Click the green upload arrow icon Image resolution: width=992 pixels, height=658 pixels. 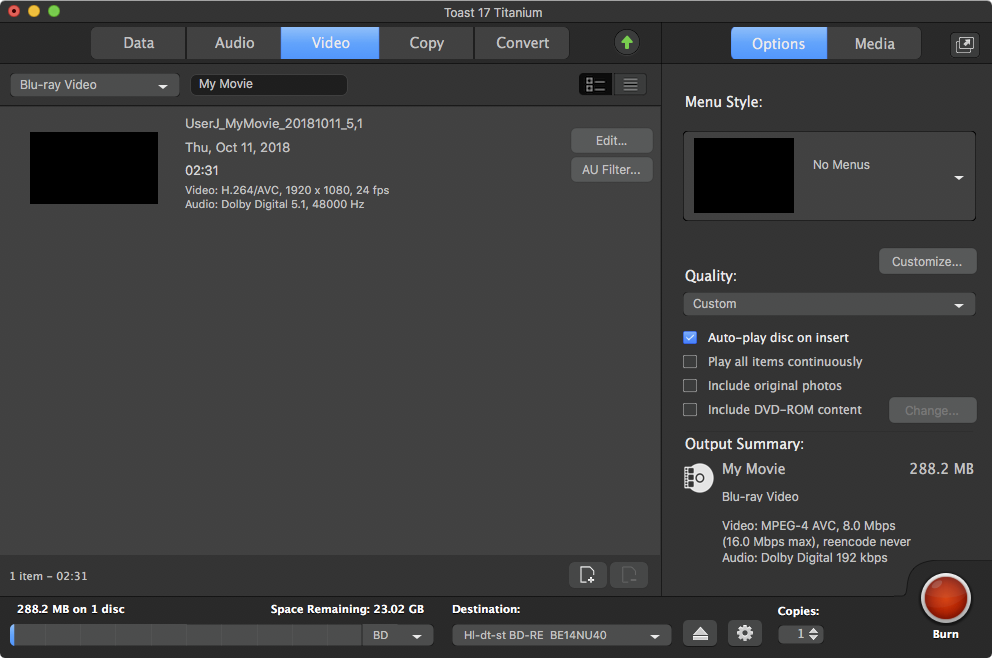click(x=626, y=42)
